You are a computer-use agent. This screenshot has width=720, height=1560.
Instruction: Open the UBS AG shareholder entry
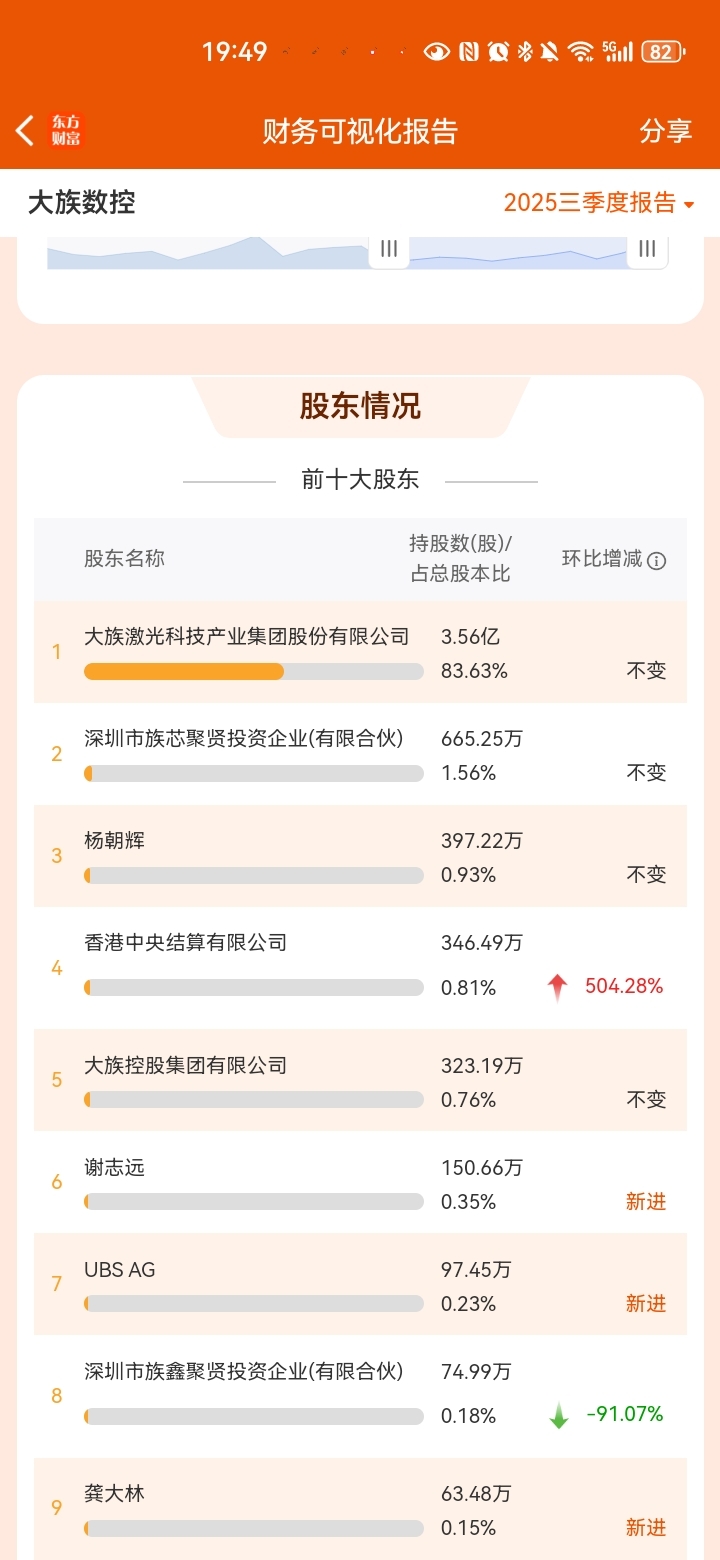click(x=120, y=1270)
